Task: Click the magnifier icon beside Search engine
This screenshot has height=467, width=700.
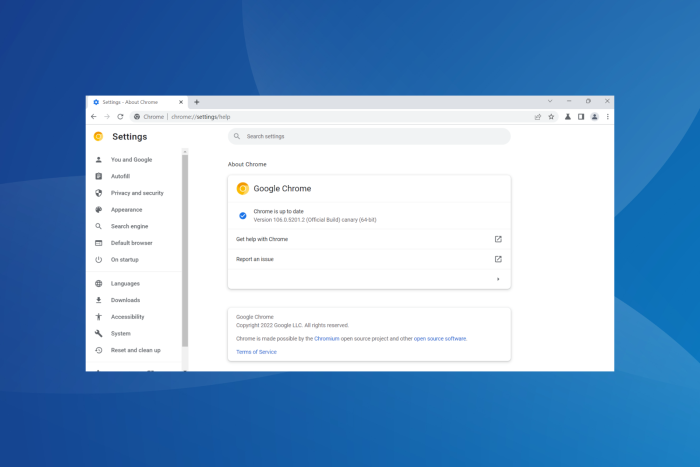Action: point(99,226)
